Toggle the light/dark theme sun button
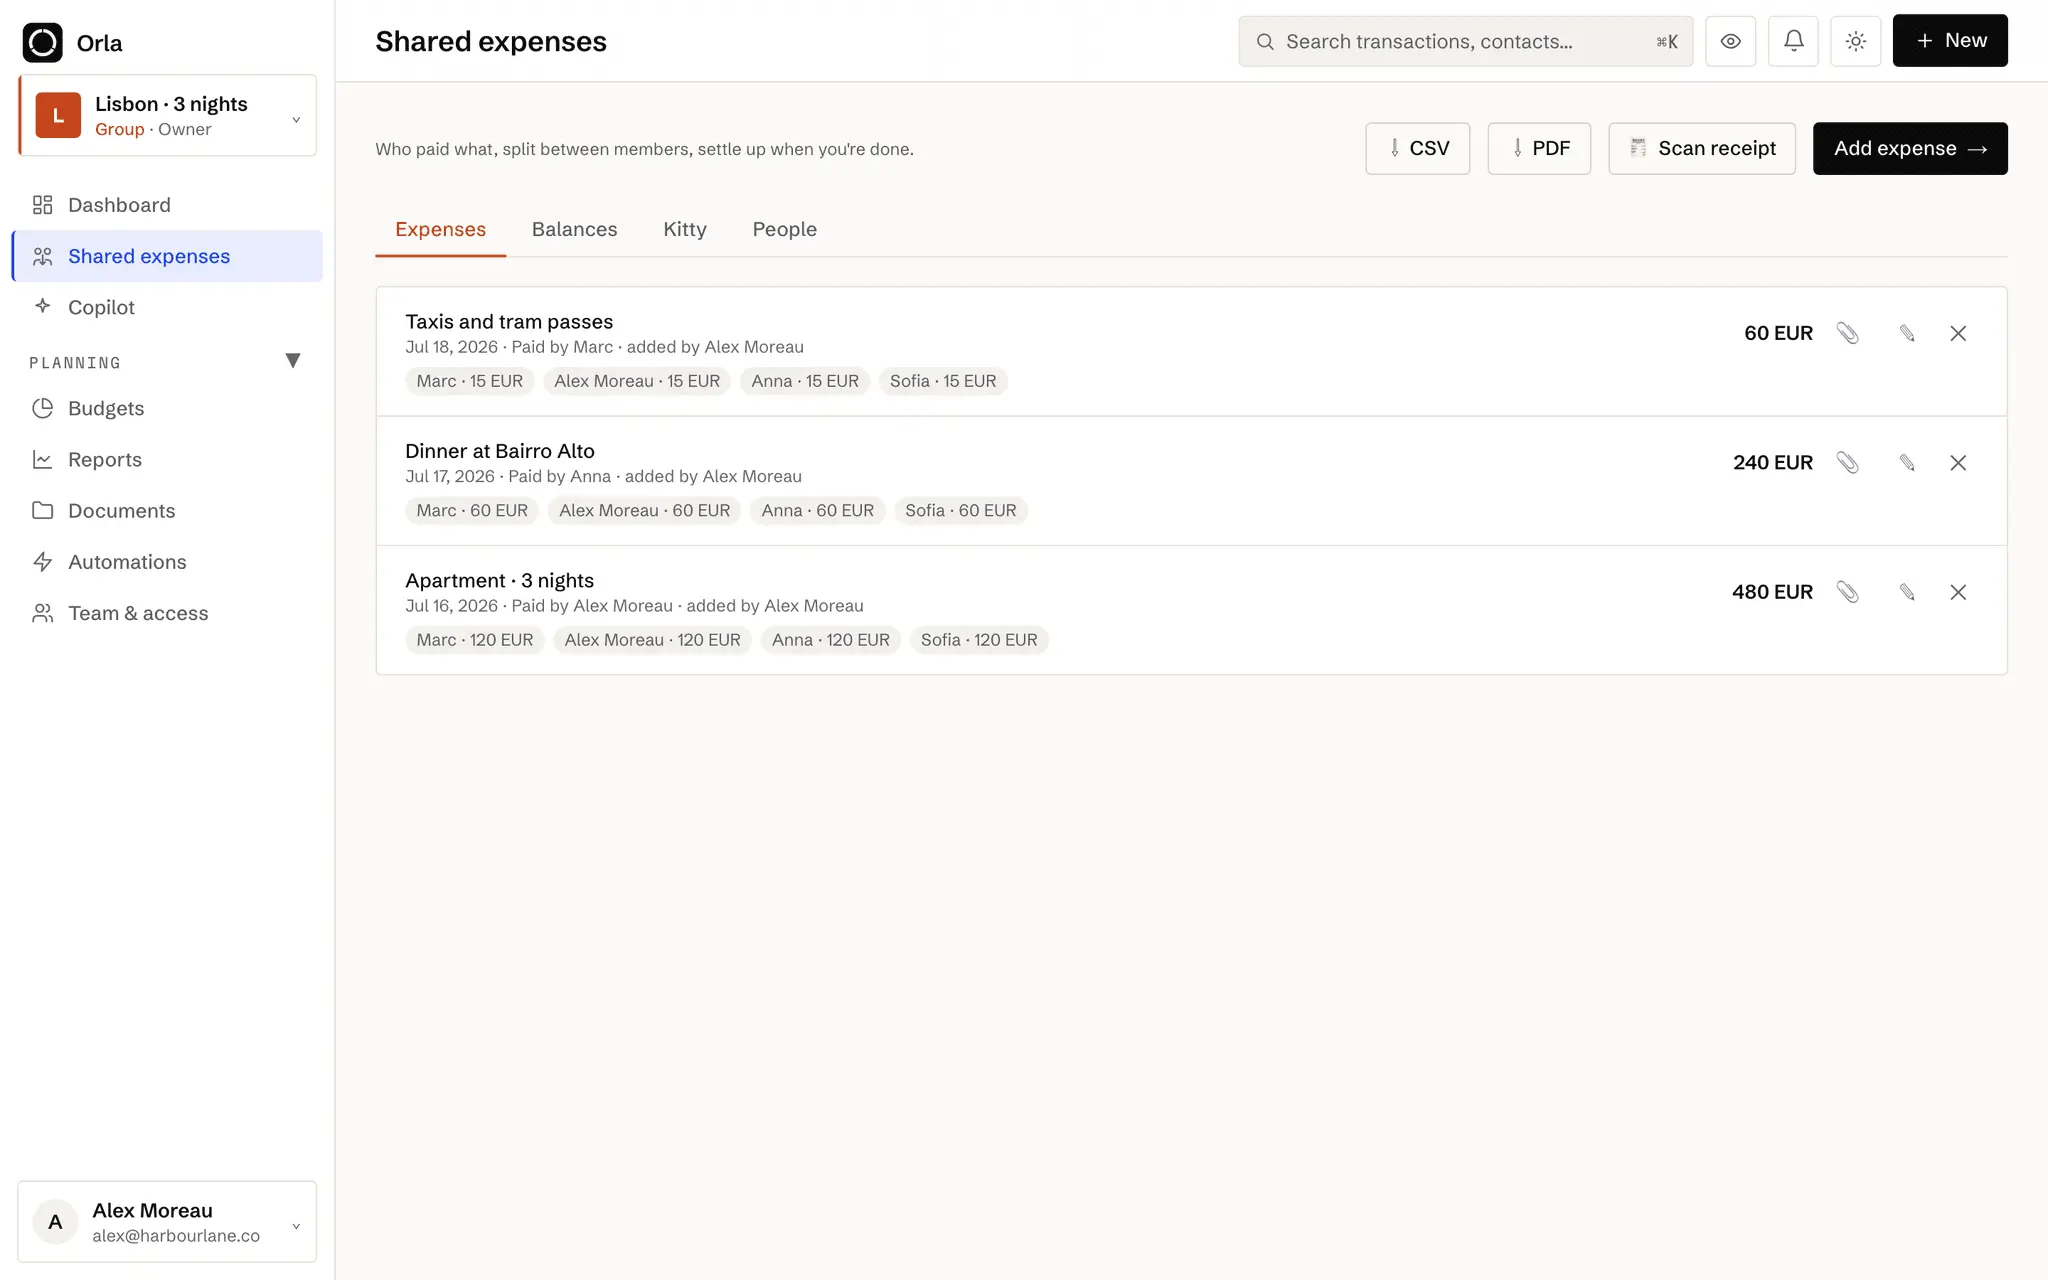2048x1280 pixels. pyautogui.click(x=1856, y=41)
